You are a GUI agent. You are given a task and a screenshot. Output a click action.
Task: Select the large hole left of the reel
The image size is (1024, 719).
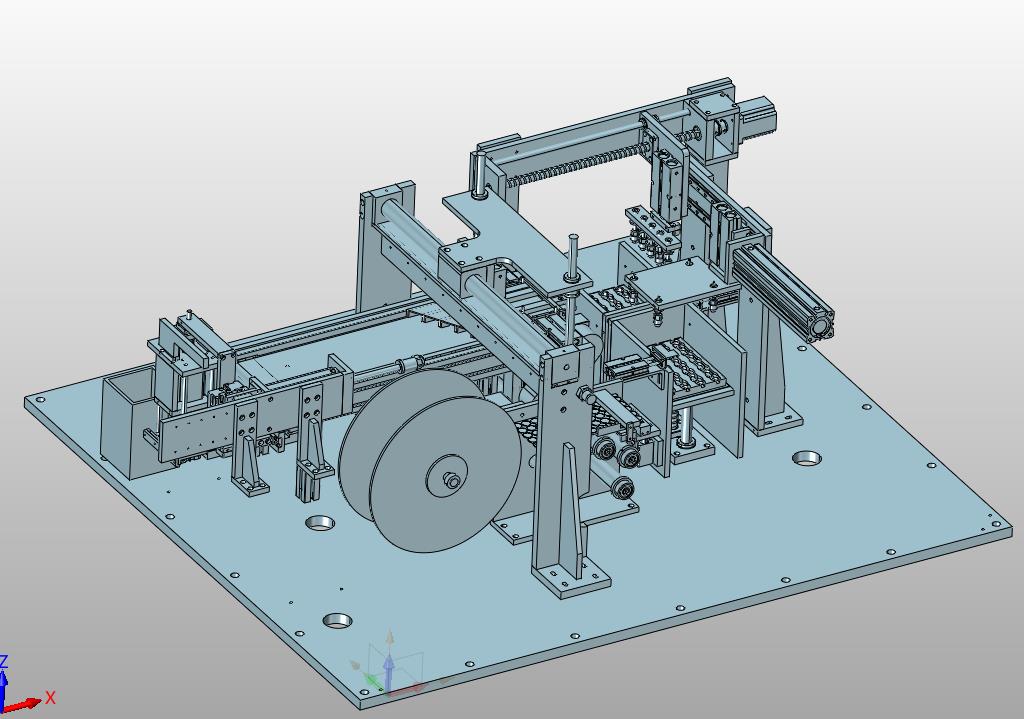[x=320, y=523]
